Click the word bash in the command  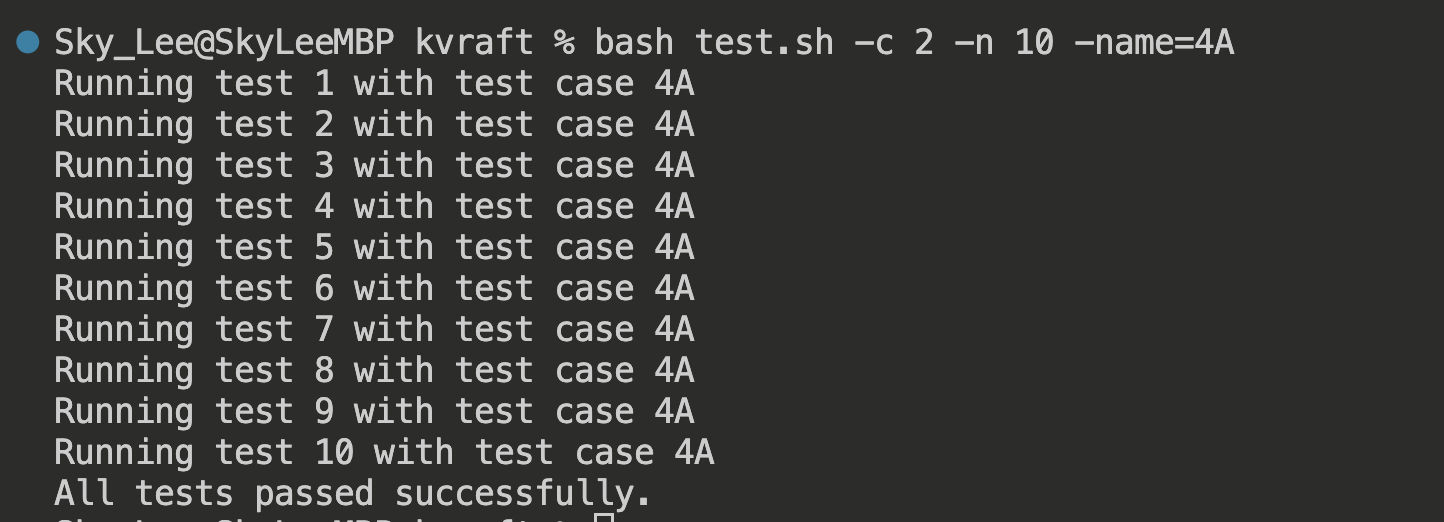coord(634,43)
